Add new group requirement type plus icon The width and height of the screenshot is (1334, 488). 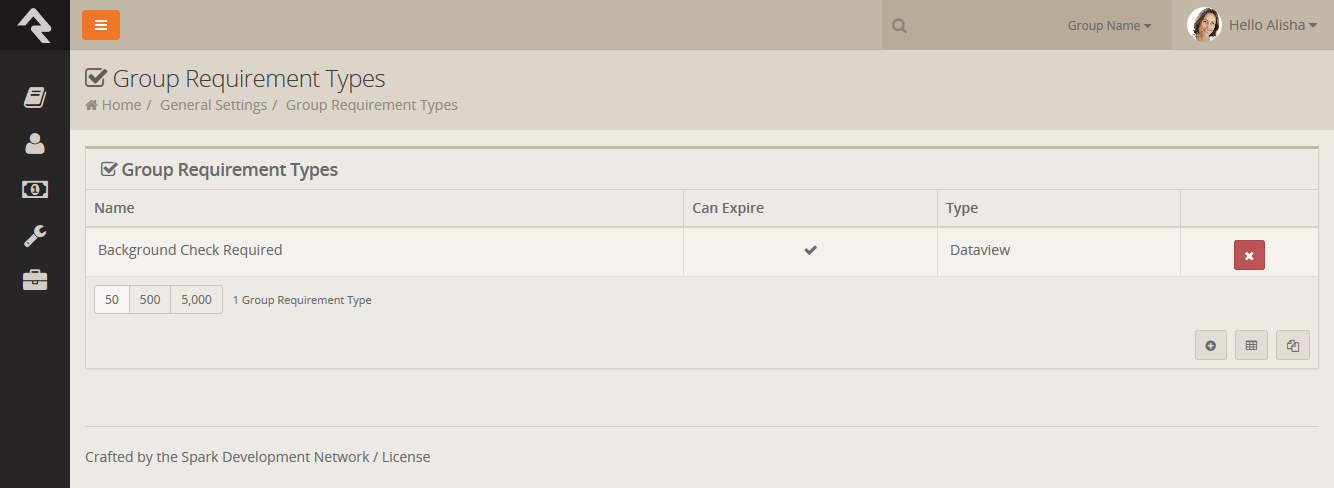click(x=1211, y=345)
